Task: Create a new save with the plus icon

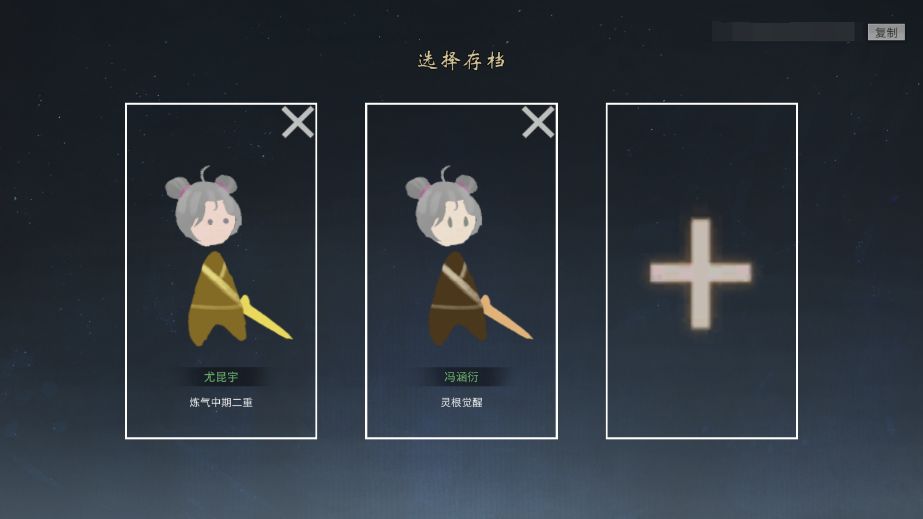Action: pyautogui.click(x=700, y=274)
